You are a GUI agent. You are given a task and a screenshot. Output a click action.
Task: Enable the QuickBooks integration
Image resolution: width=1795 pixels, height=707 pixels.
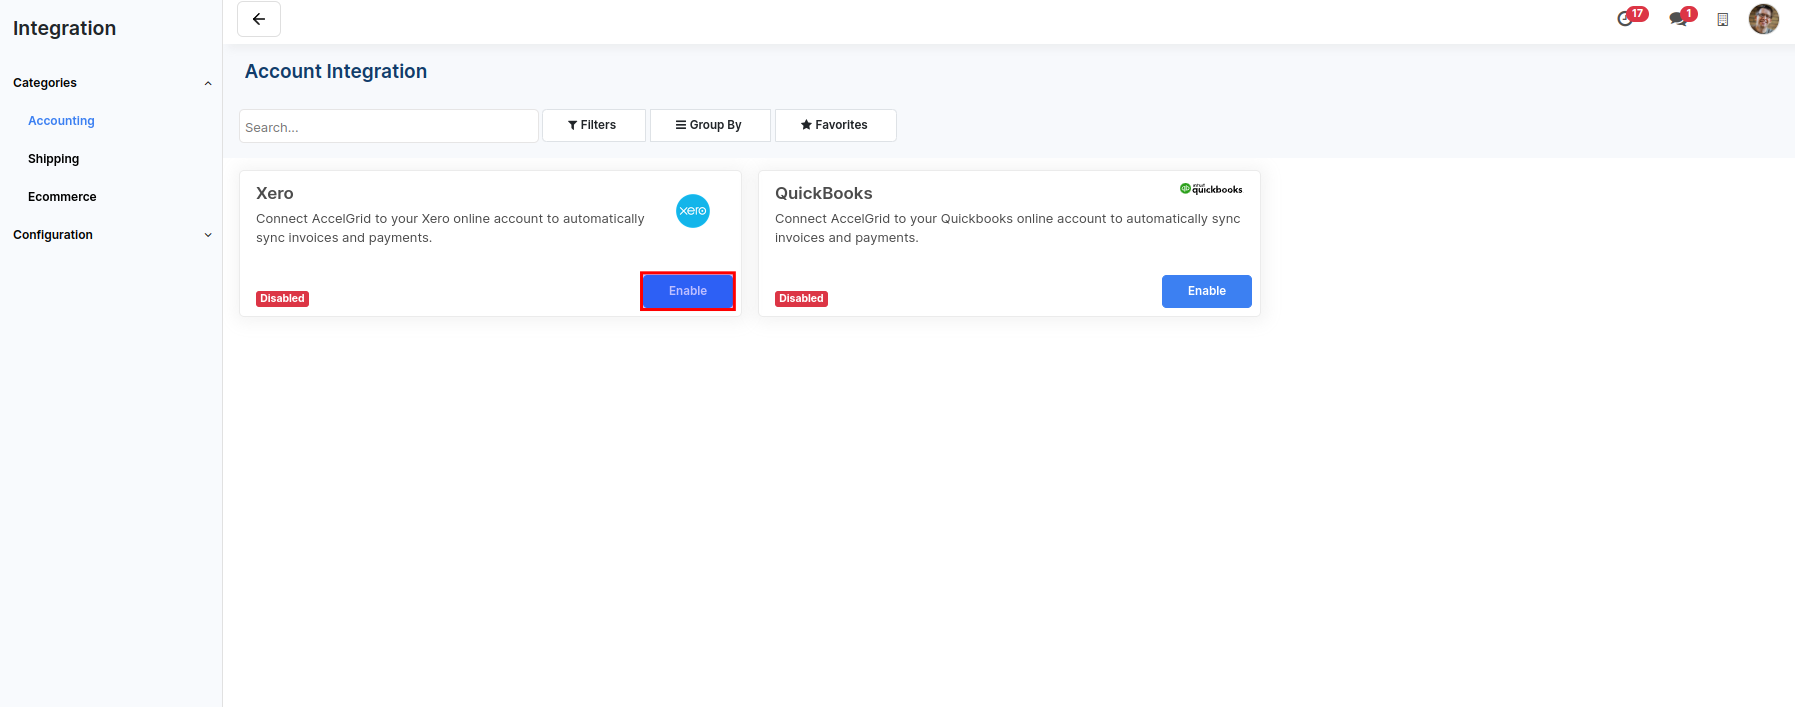coord(1206,291)
